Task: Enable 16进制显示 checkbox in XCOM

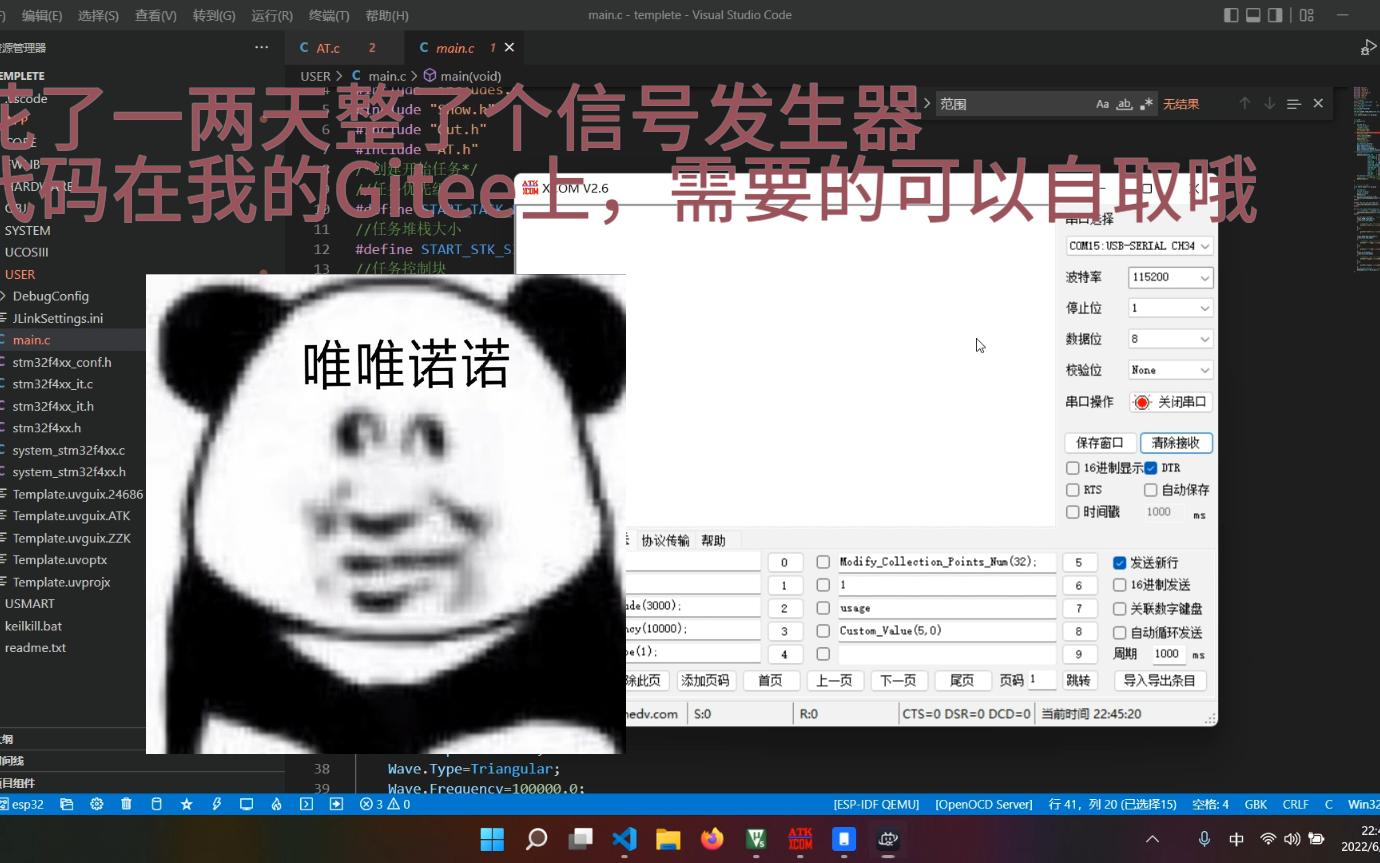Action: pyautogui.click(x=1073, y=468)
